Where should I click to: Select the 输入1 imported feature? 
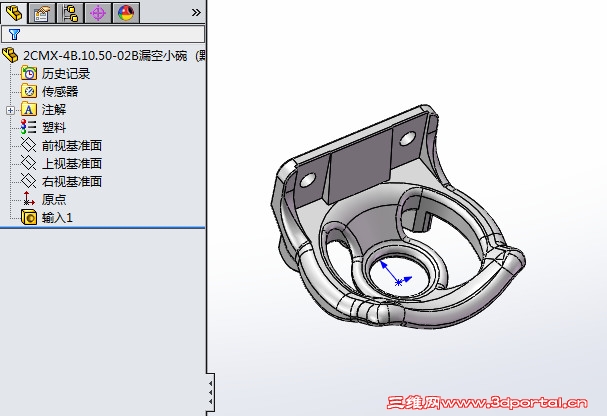pyautogui.click(x=57, y=217)
